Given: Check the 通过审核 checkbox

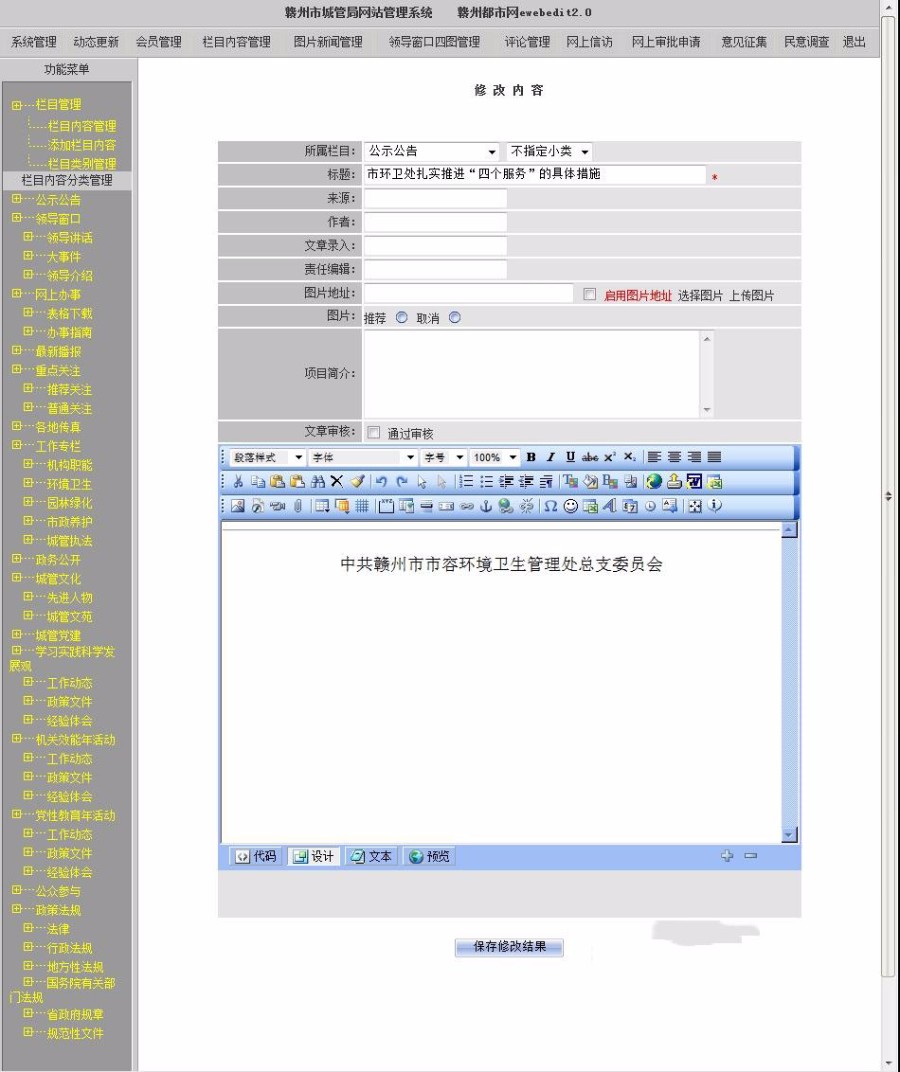Looking at the screenshot, I should tap(373, 432).
